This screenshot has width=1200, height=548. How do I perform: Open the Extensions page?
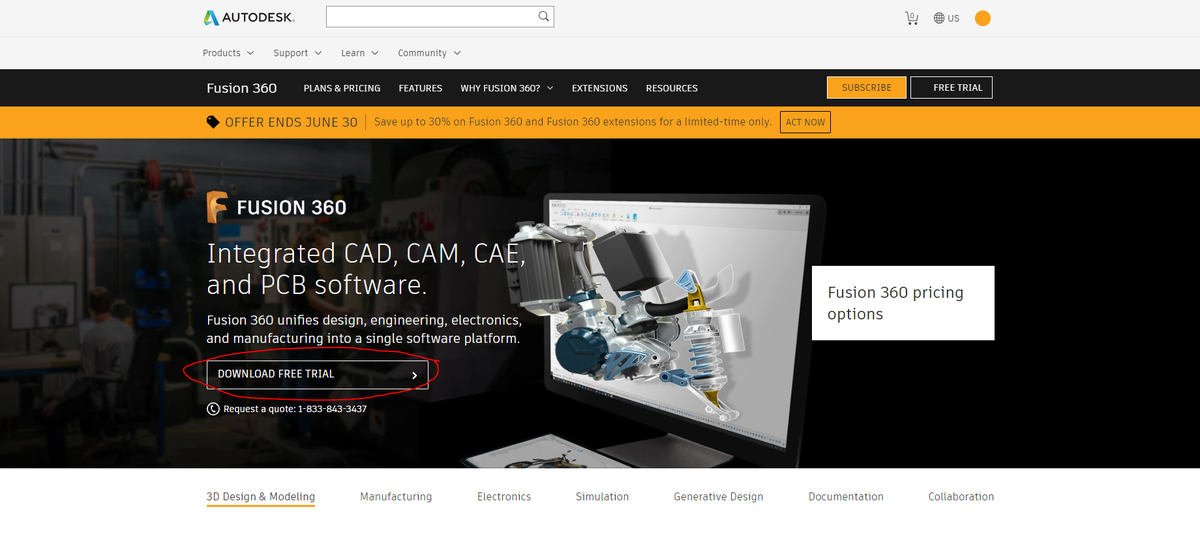600,88
